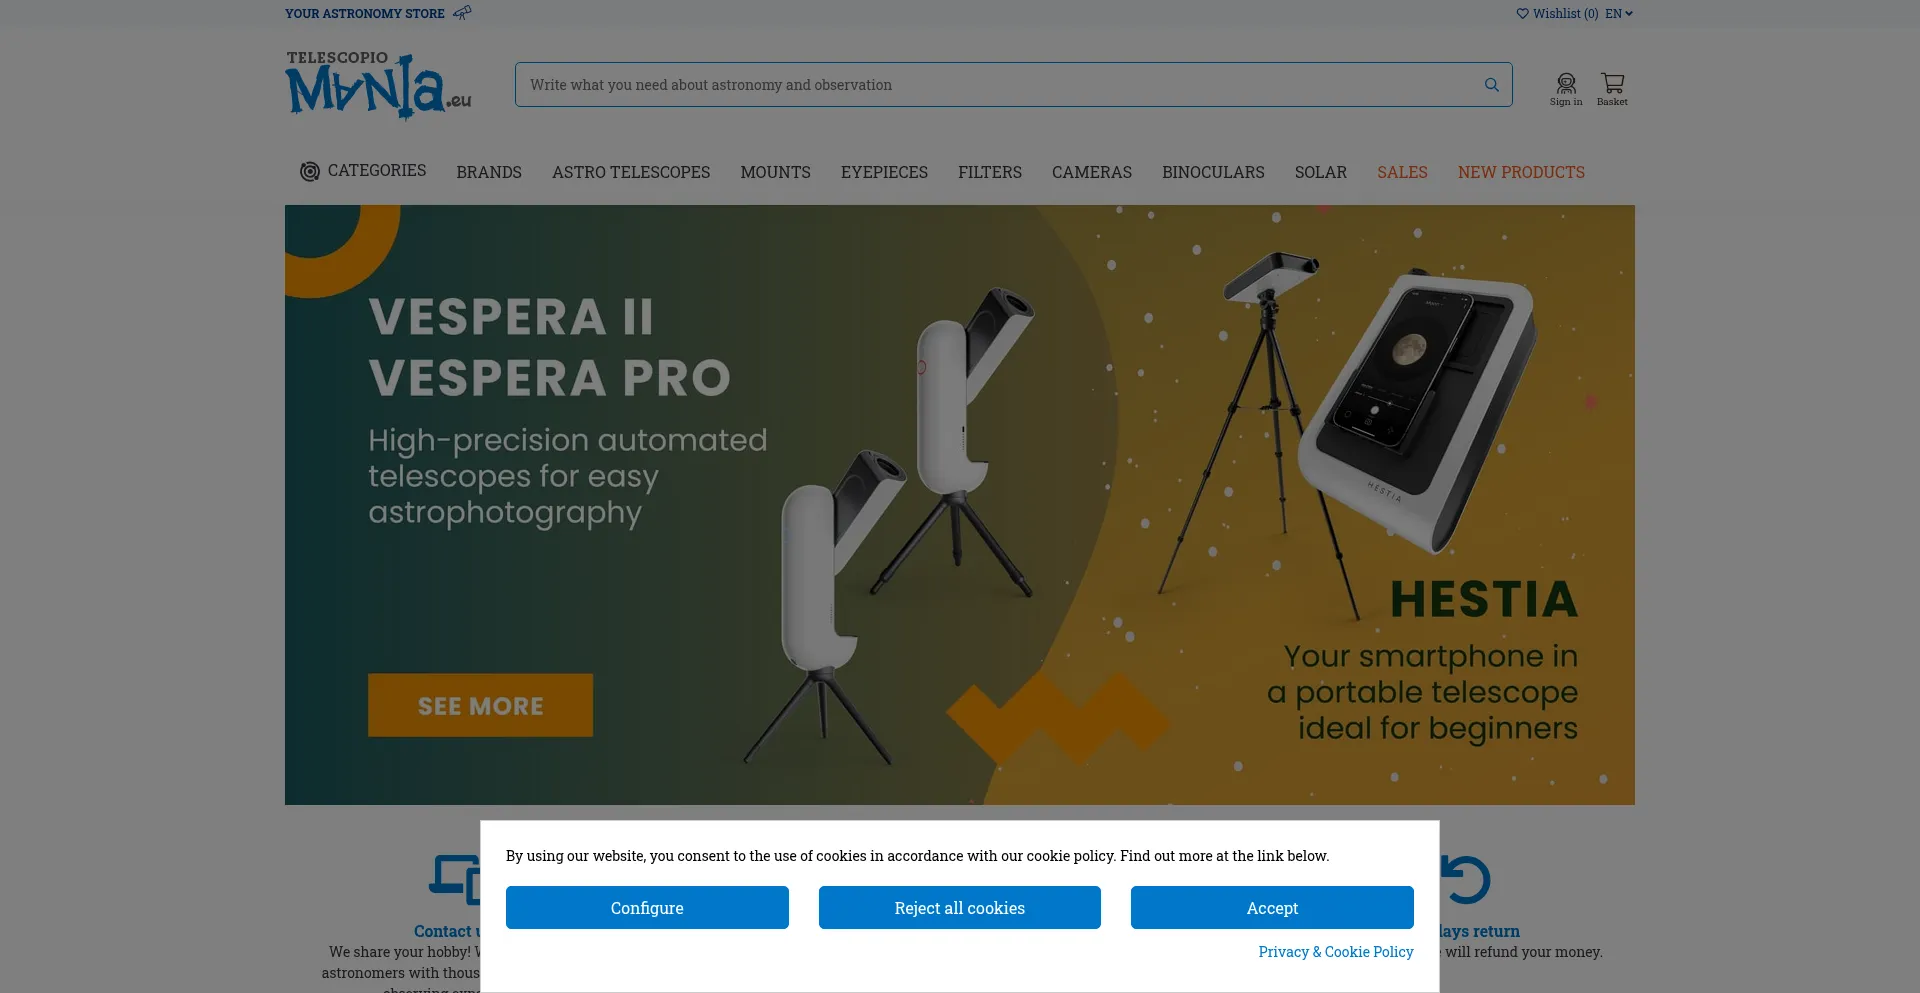Click the search magnifier icon
1920x993 pixels.
(1491, 85)
